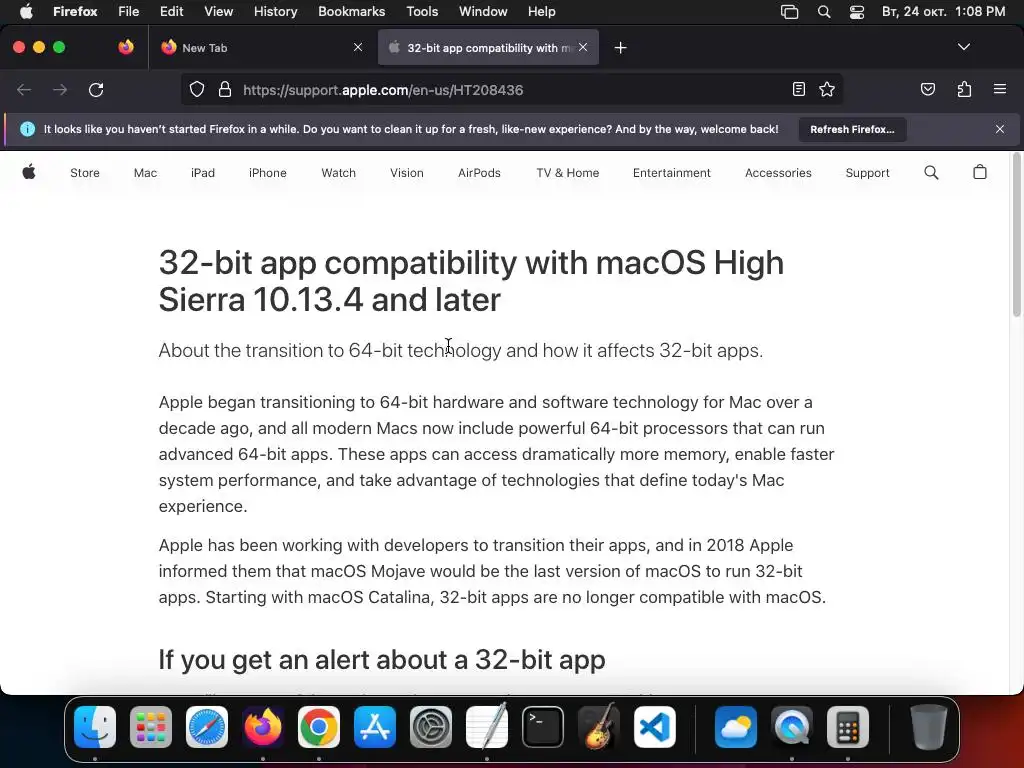
Task: Open the App Store from the Dock
Action: [x=375, y=727]
